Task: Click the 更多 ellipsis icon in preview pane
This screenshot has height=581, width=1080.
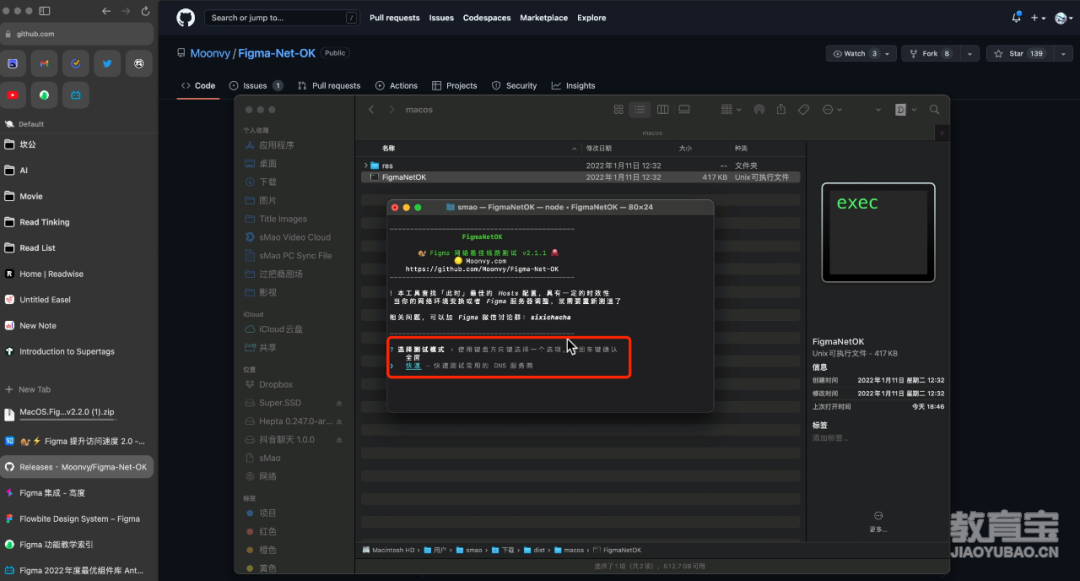Action: click(x=878, y=516)
